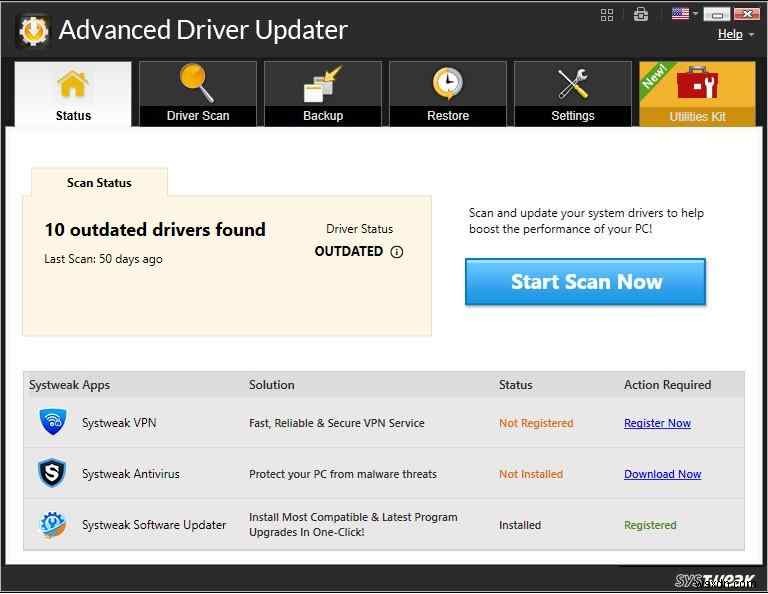Viewport: 768px width, 594px height.
Task: Click the Start Scan Now button
Action: pos(585,282)
